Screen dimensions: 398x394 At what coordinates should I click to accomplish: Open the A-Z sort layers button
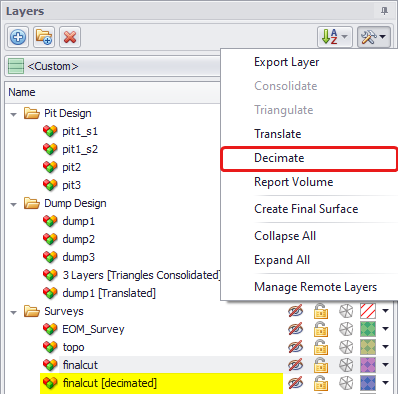(x=335, y=37)
